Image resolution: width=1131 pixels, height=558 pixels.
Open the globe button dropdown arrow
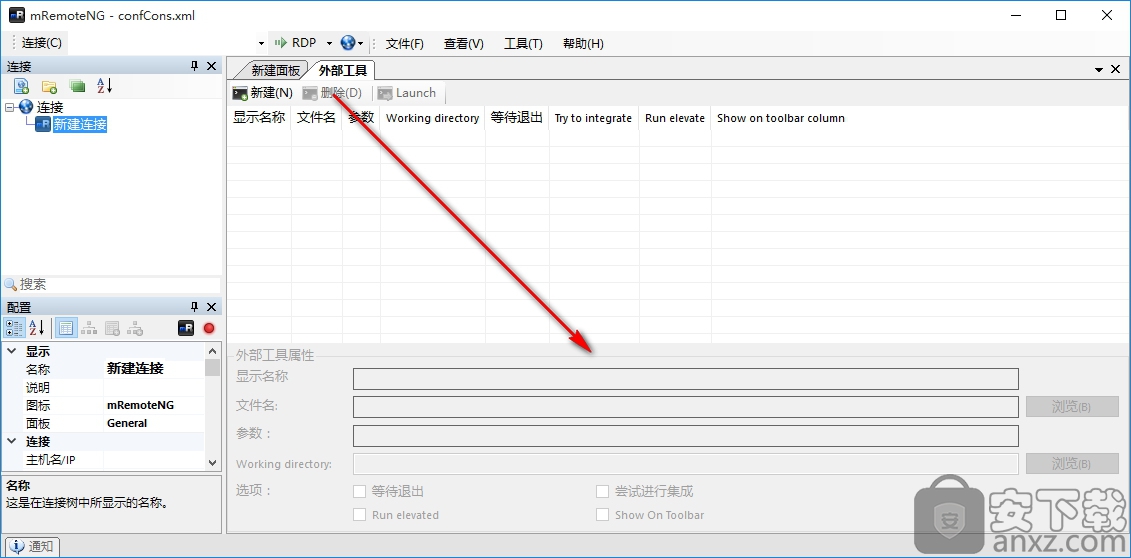click(x=360, y=43)
